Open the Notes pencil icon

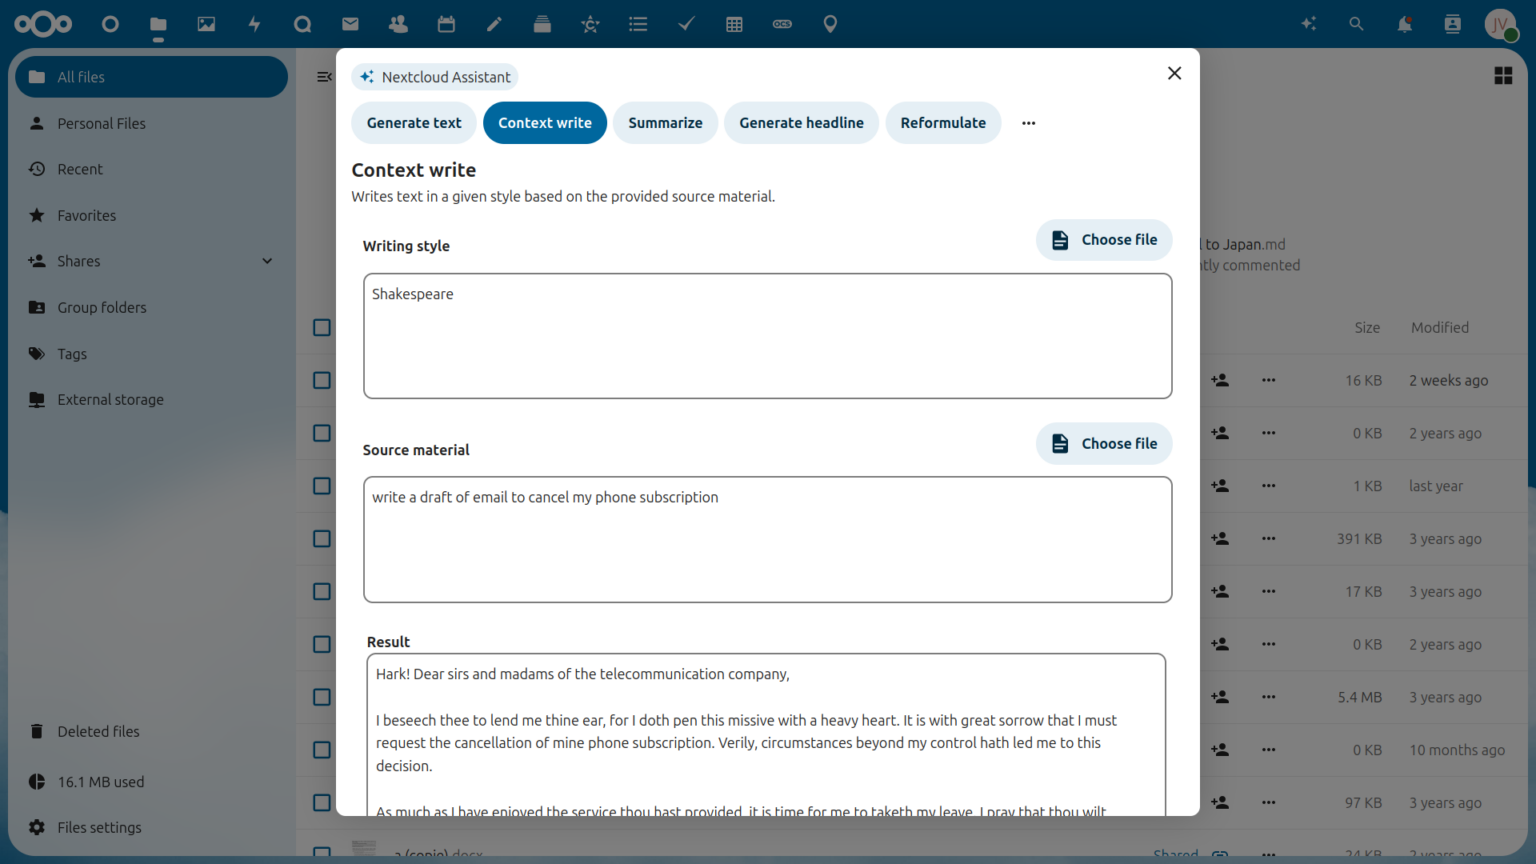494,24
